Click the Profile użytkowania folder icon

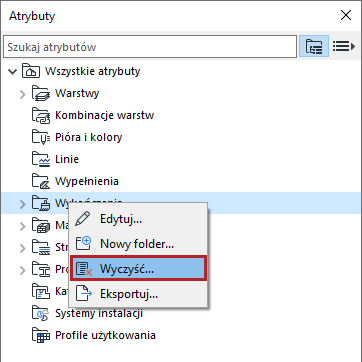click(41, 335)
